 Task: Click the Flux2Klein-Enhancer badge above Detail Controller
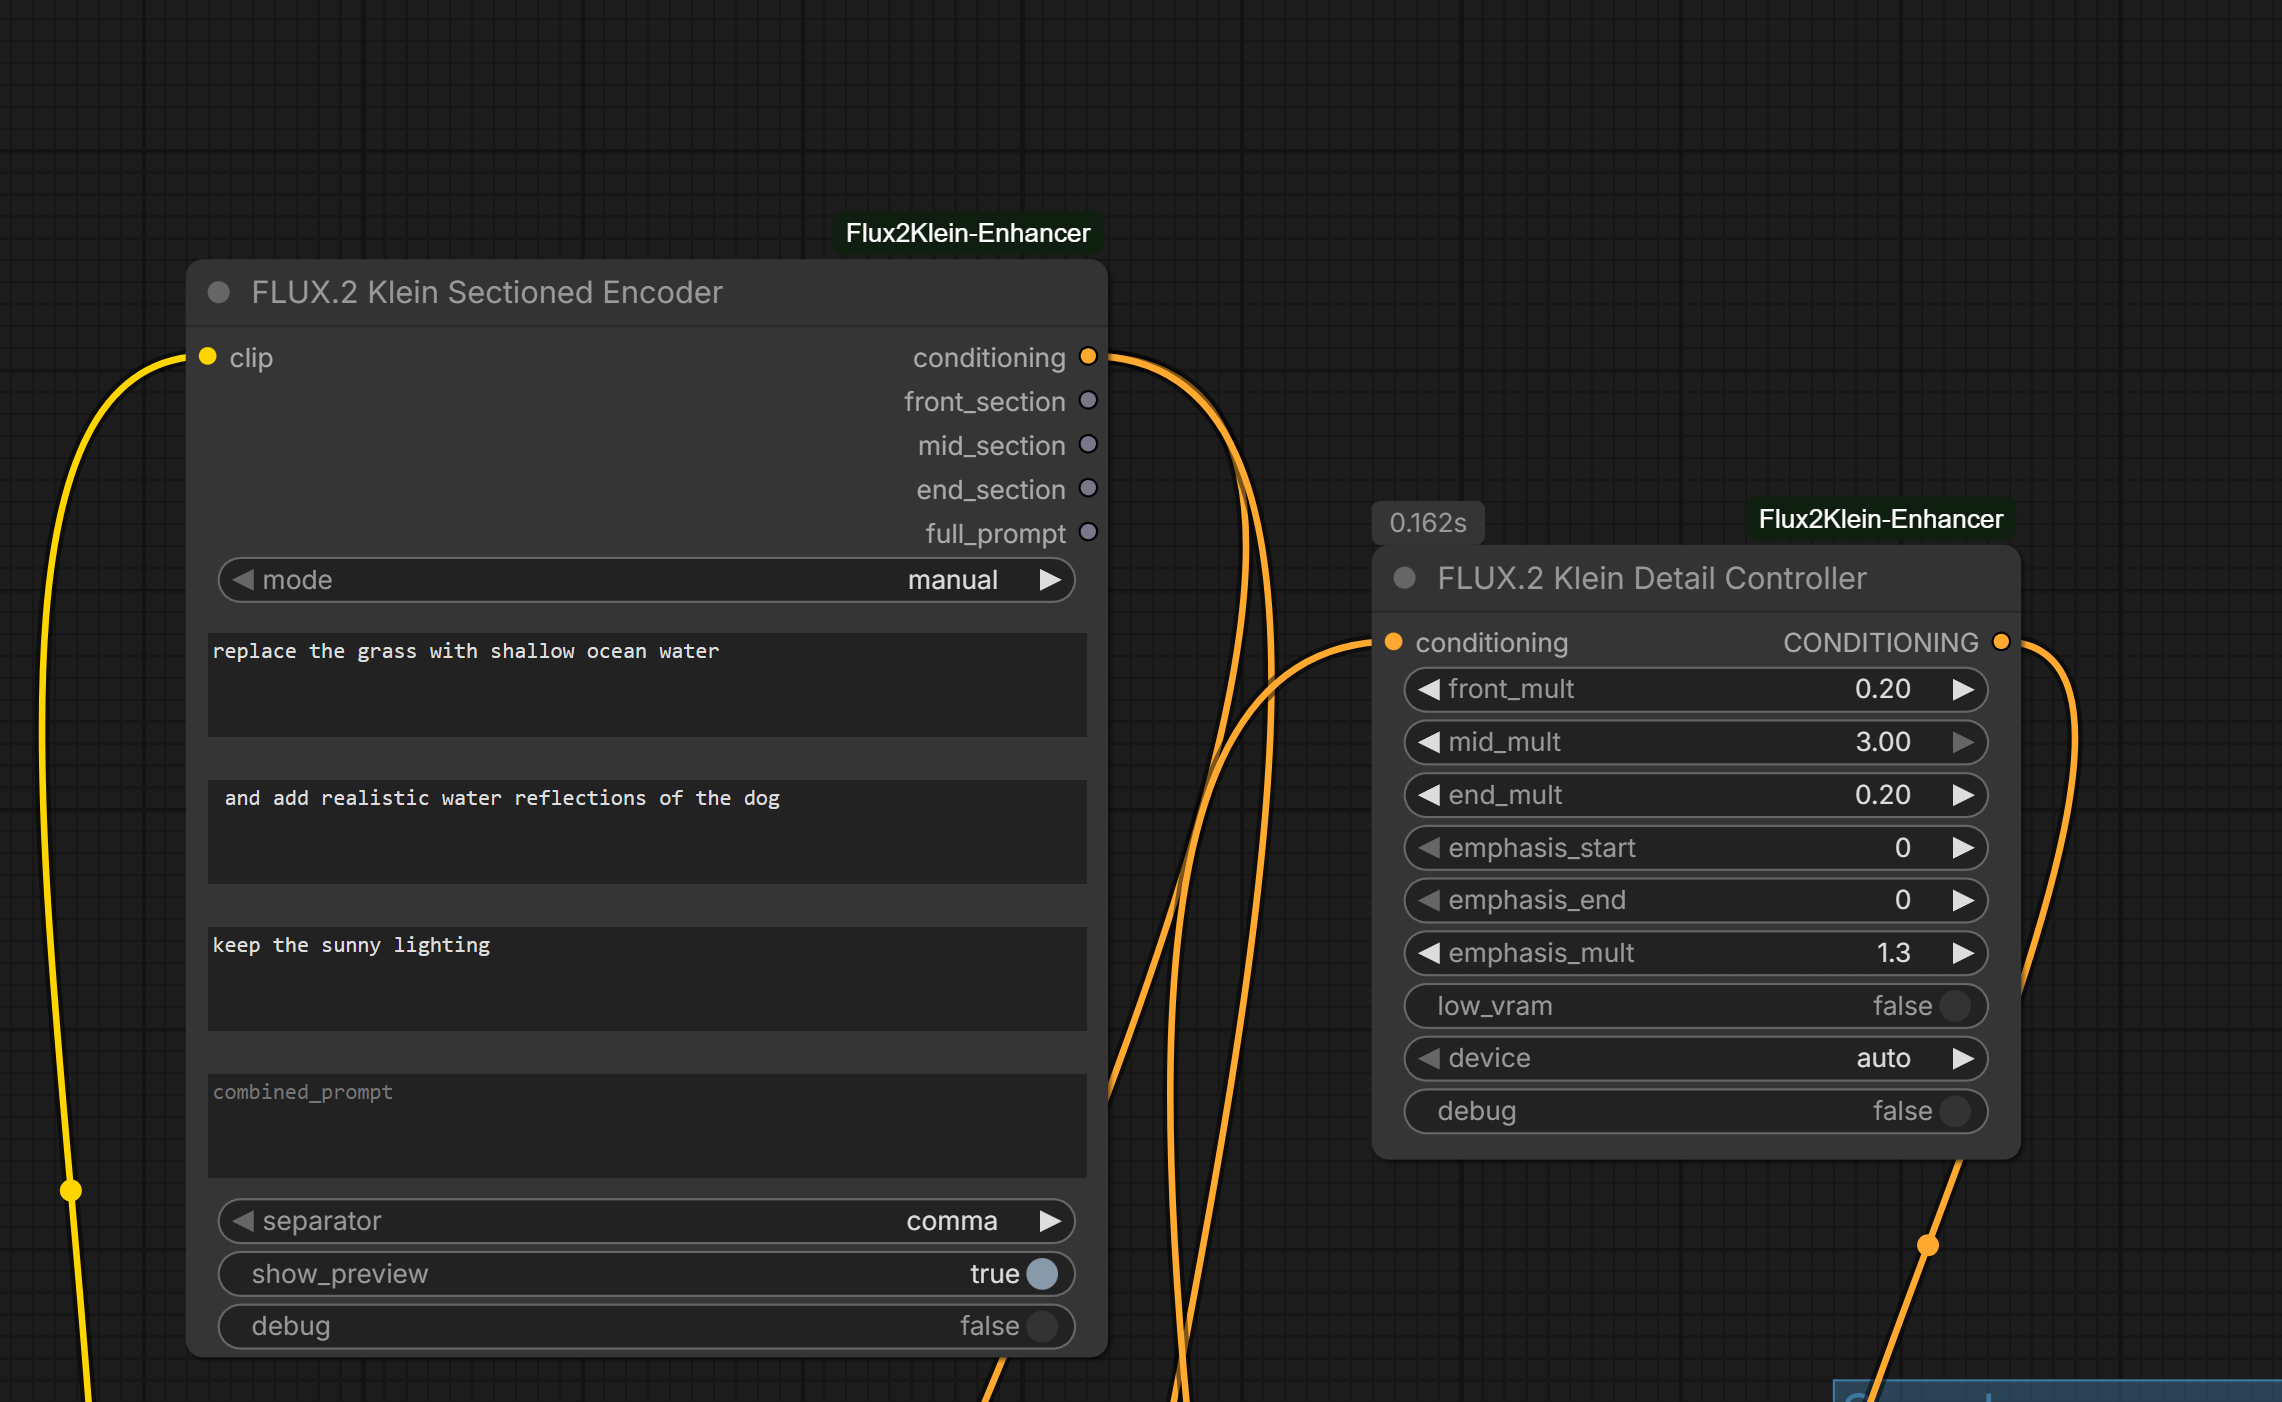pyautogui.click(x=1881, y=519)
